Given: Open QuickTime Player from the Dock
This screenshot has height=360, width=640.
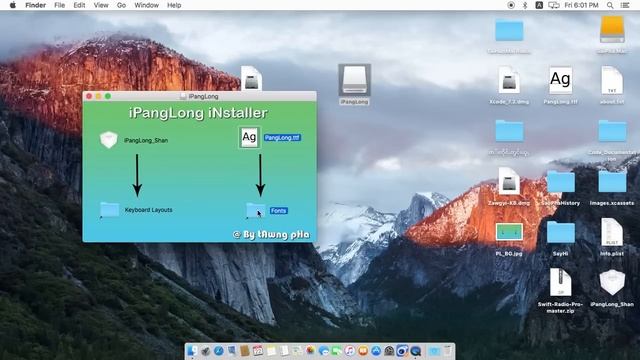Looking at the screenshot, I should [416, 351].
